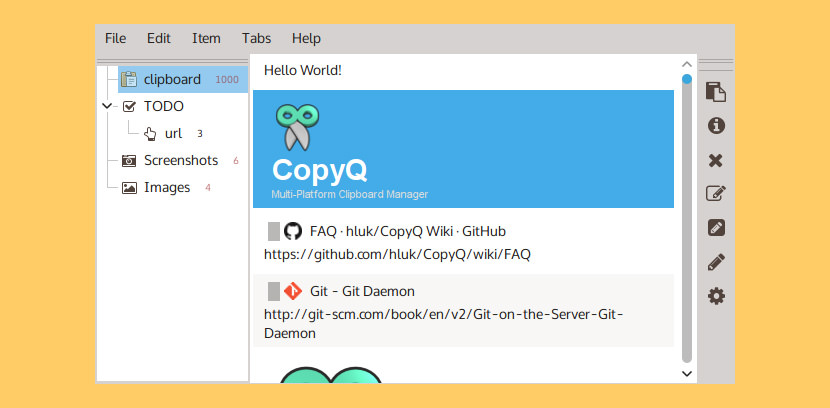Open the Help menu
This screenshot has height=408, width=830.
306,38
